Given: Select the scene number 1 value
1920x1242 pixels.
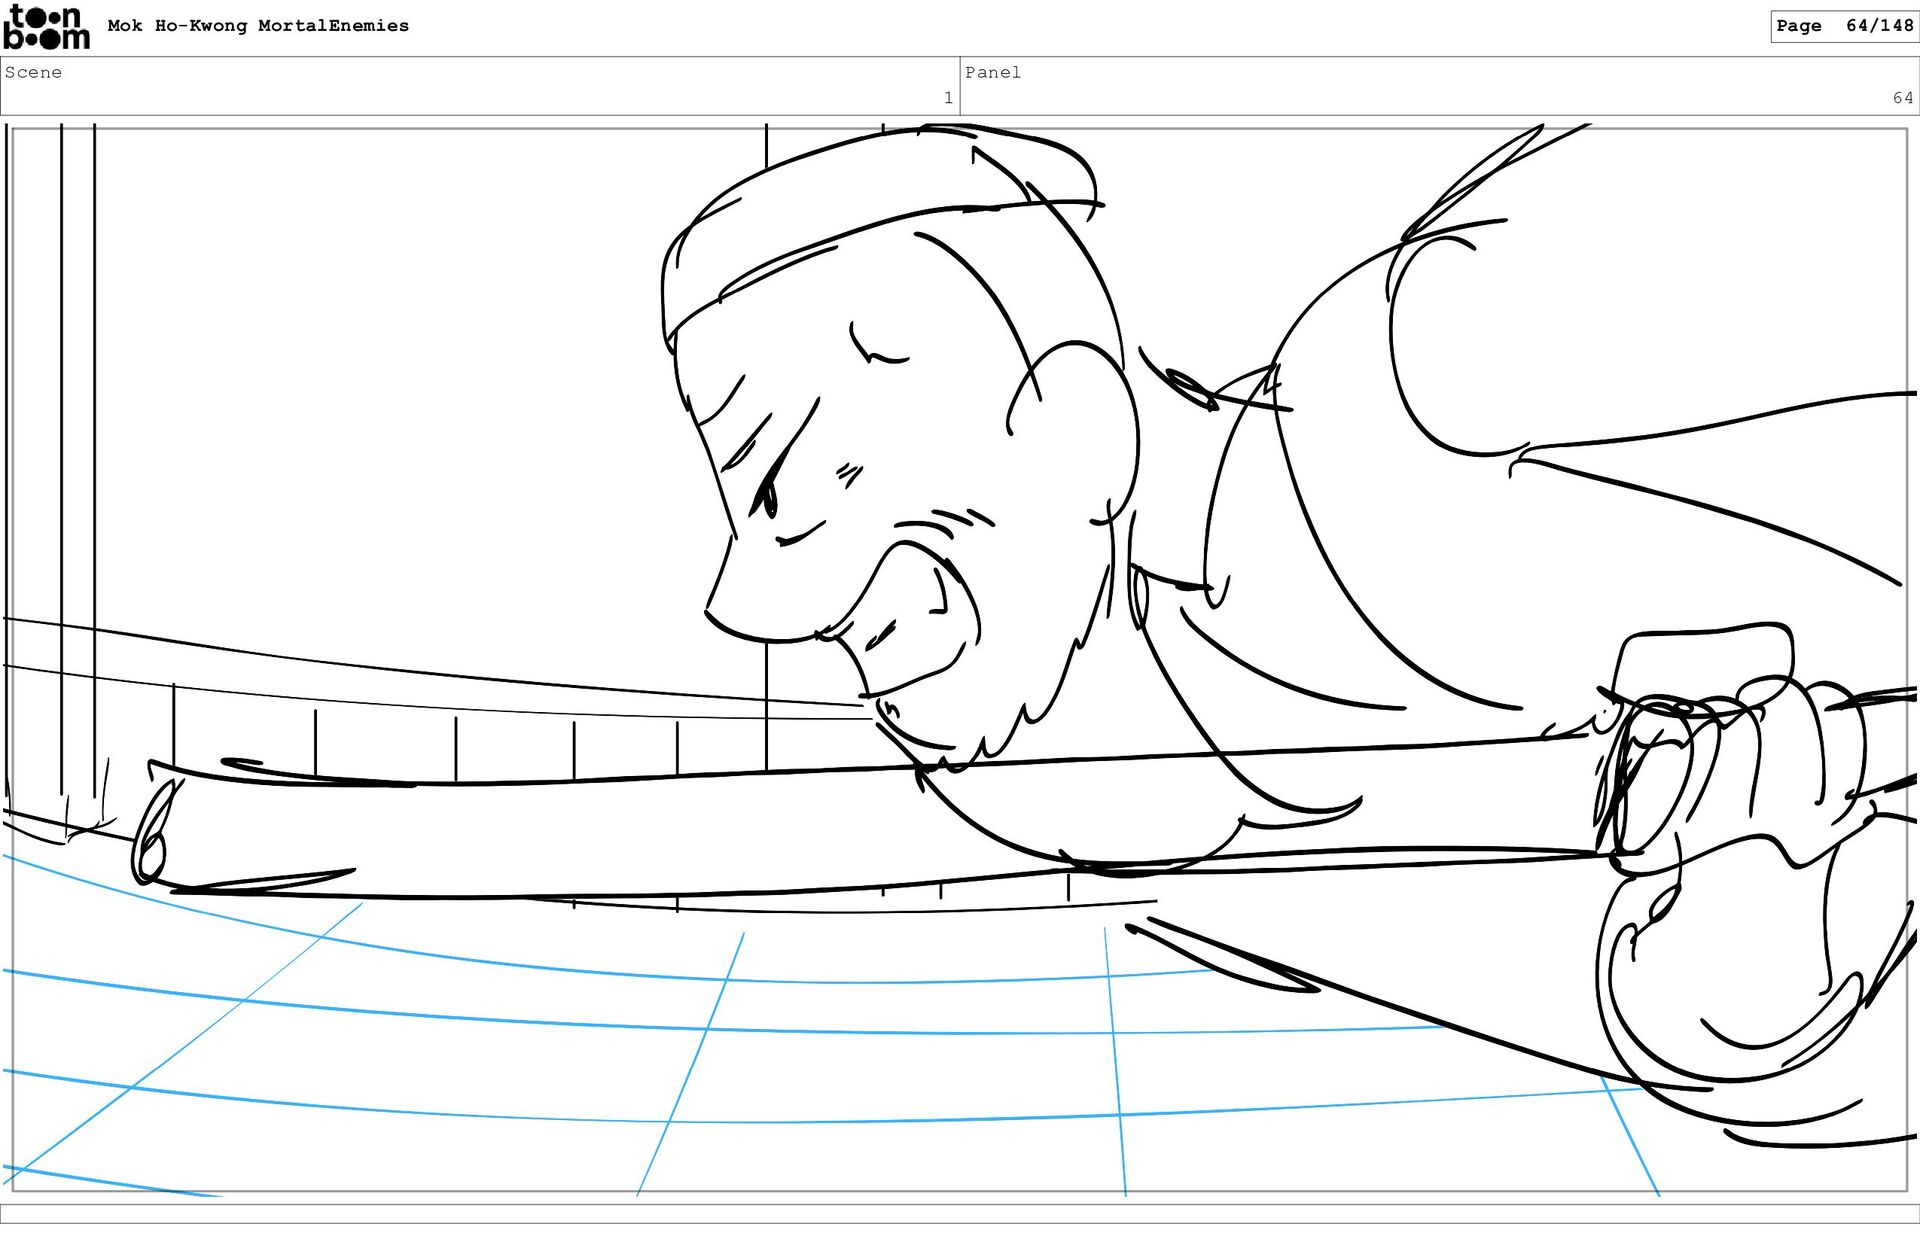Looking at the screenshot, I should pyautogui.click(x=947, y=98).
